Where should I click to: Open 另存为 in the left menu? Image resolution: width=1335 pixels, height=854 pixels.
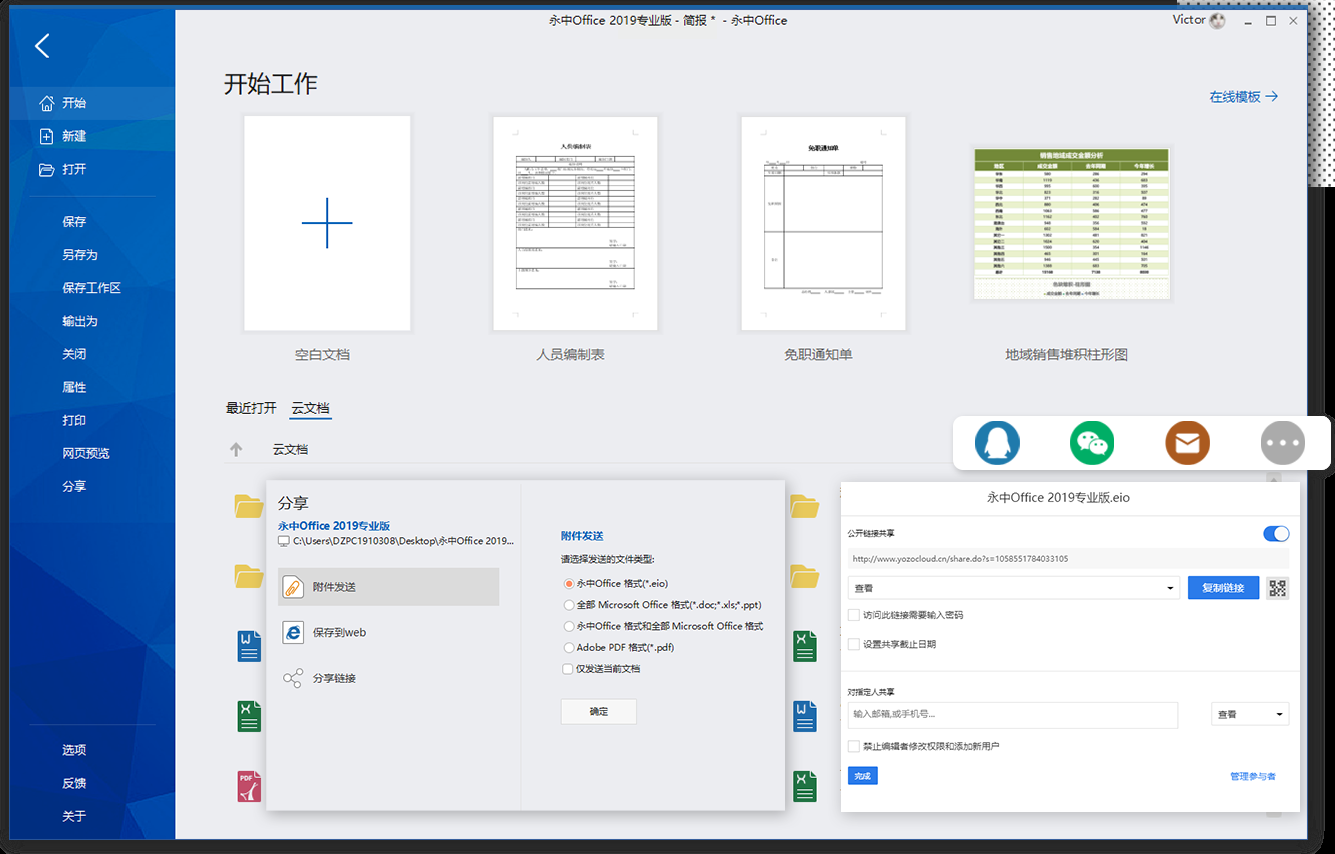80,255
